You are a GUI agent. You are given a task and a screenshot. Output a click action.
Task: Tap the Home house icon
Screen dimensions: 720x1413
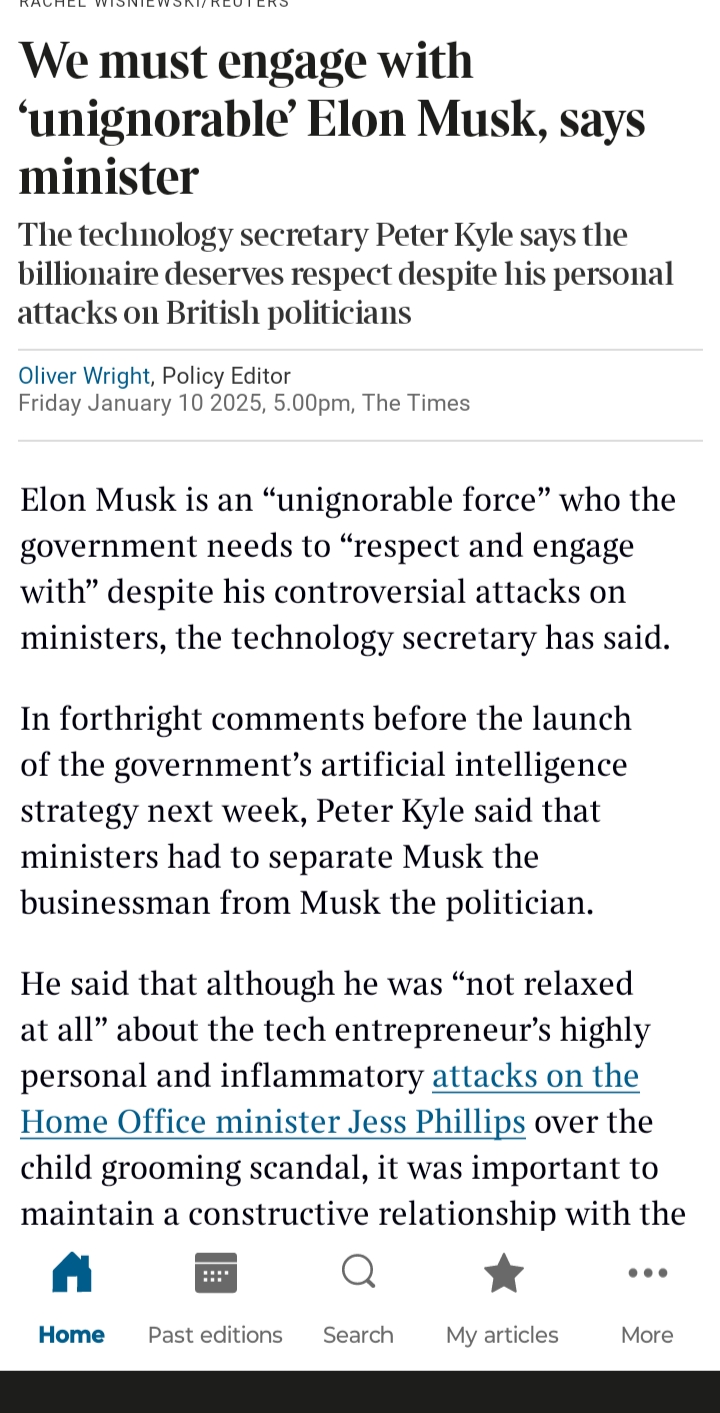(72, 1273)
